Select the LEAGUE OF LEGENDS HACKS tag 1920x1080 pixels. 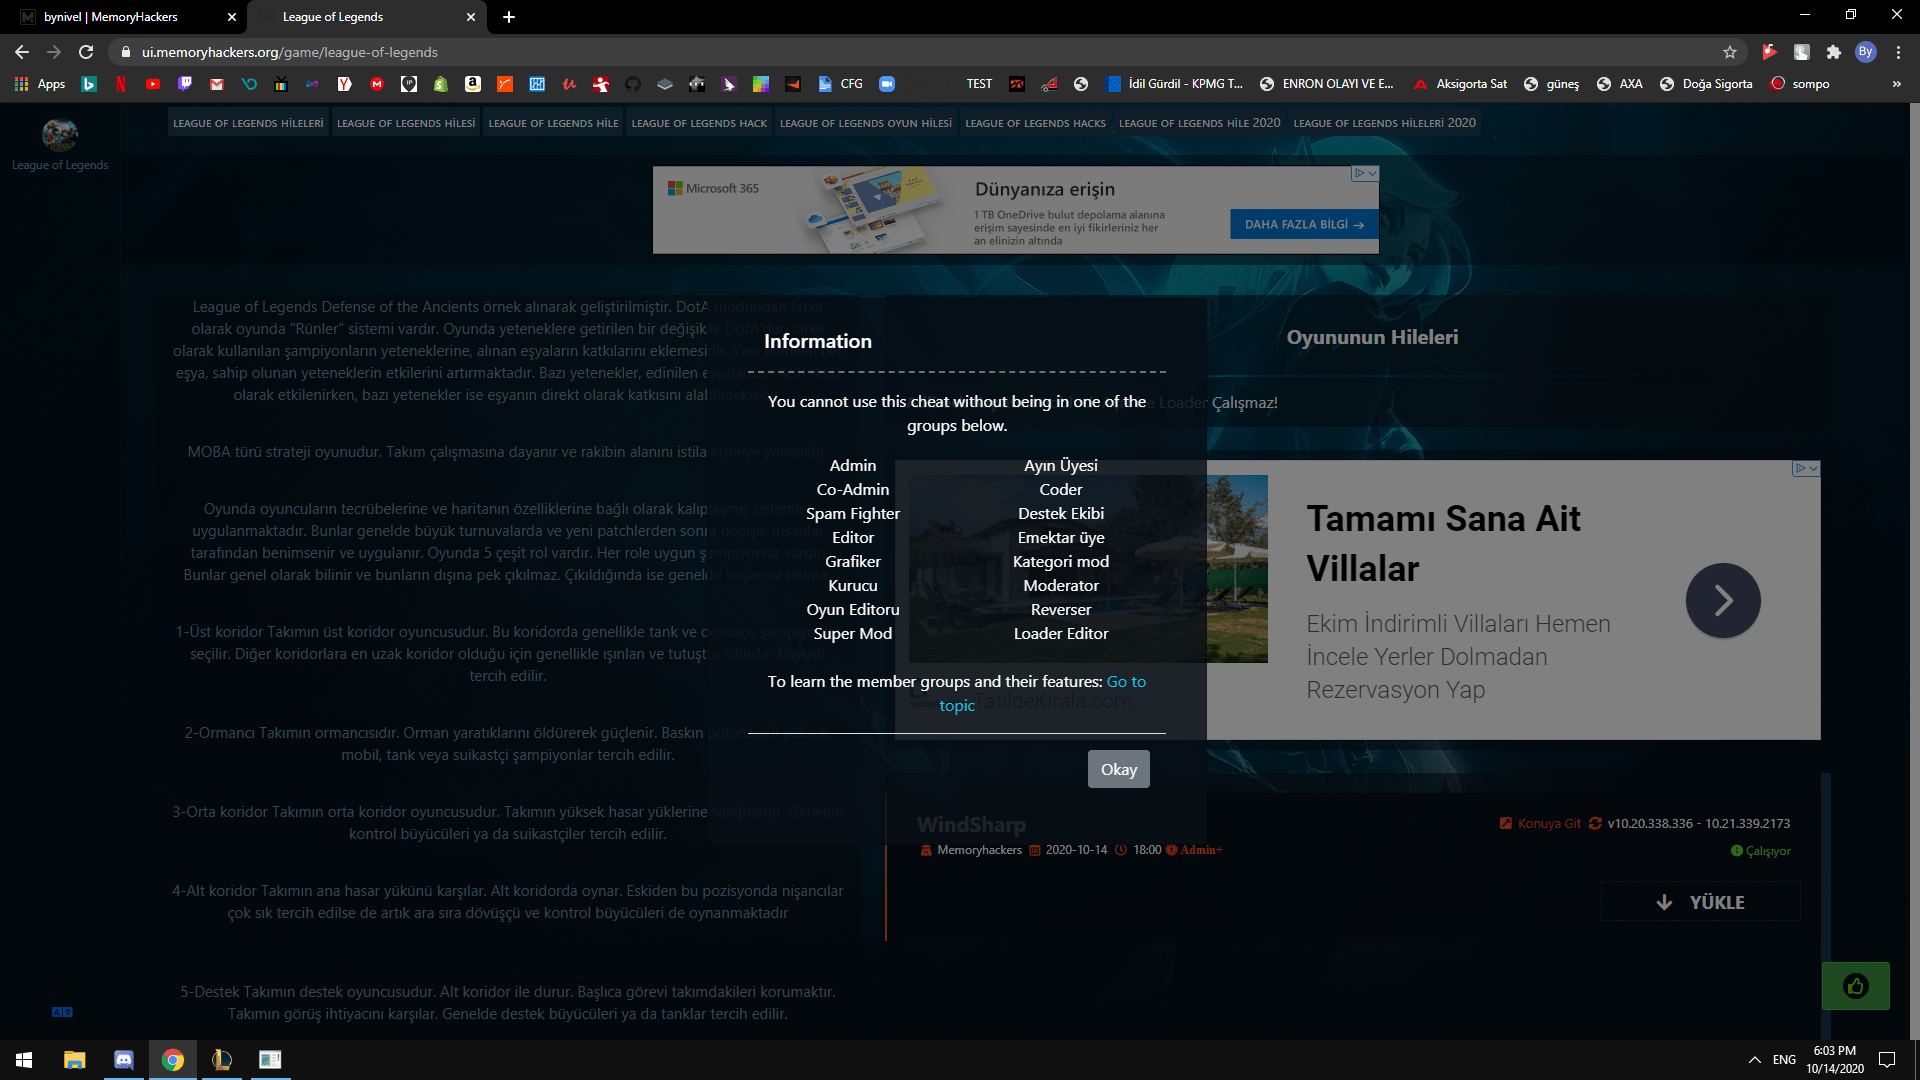point(1035,123)
